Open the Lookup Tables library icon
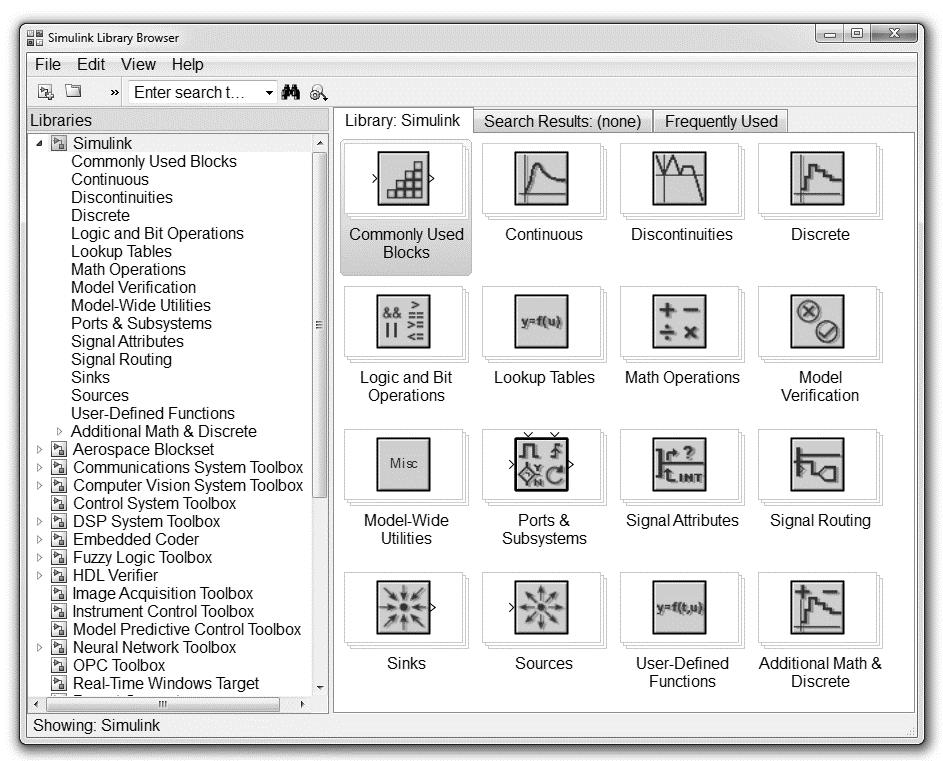 pyautogui.click(x=541, y=321)
